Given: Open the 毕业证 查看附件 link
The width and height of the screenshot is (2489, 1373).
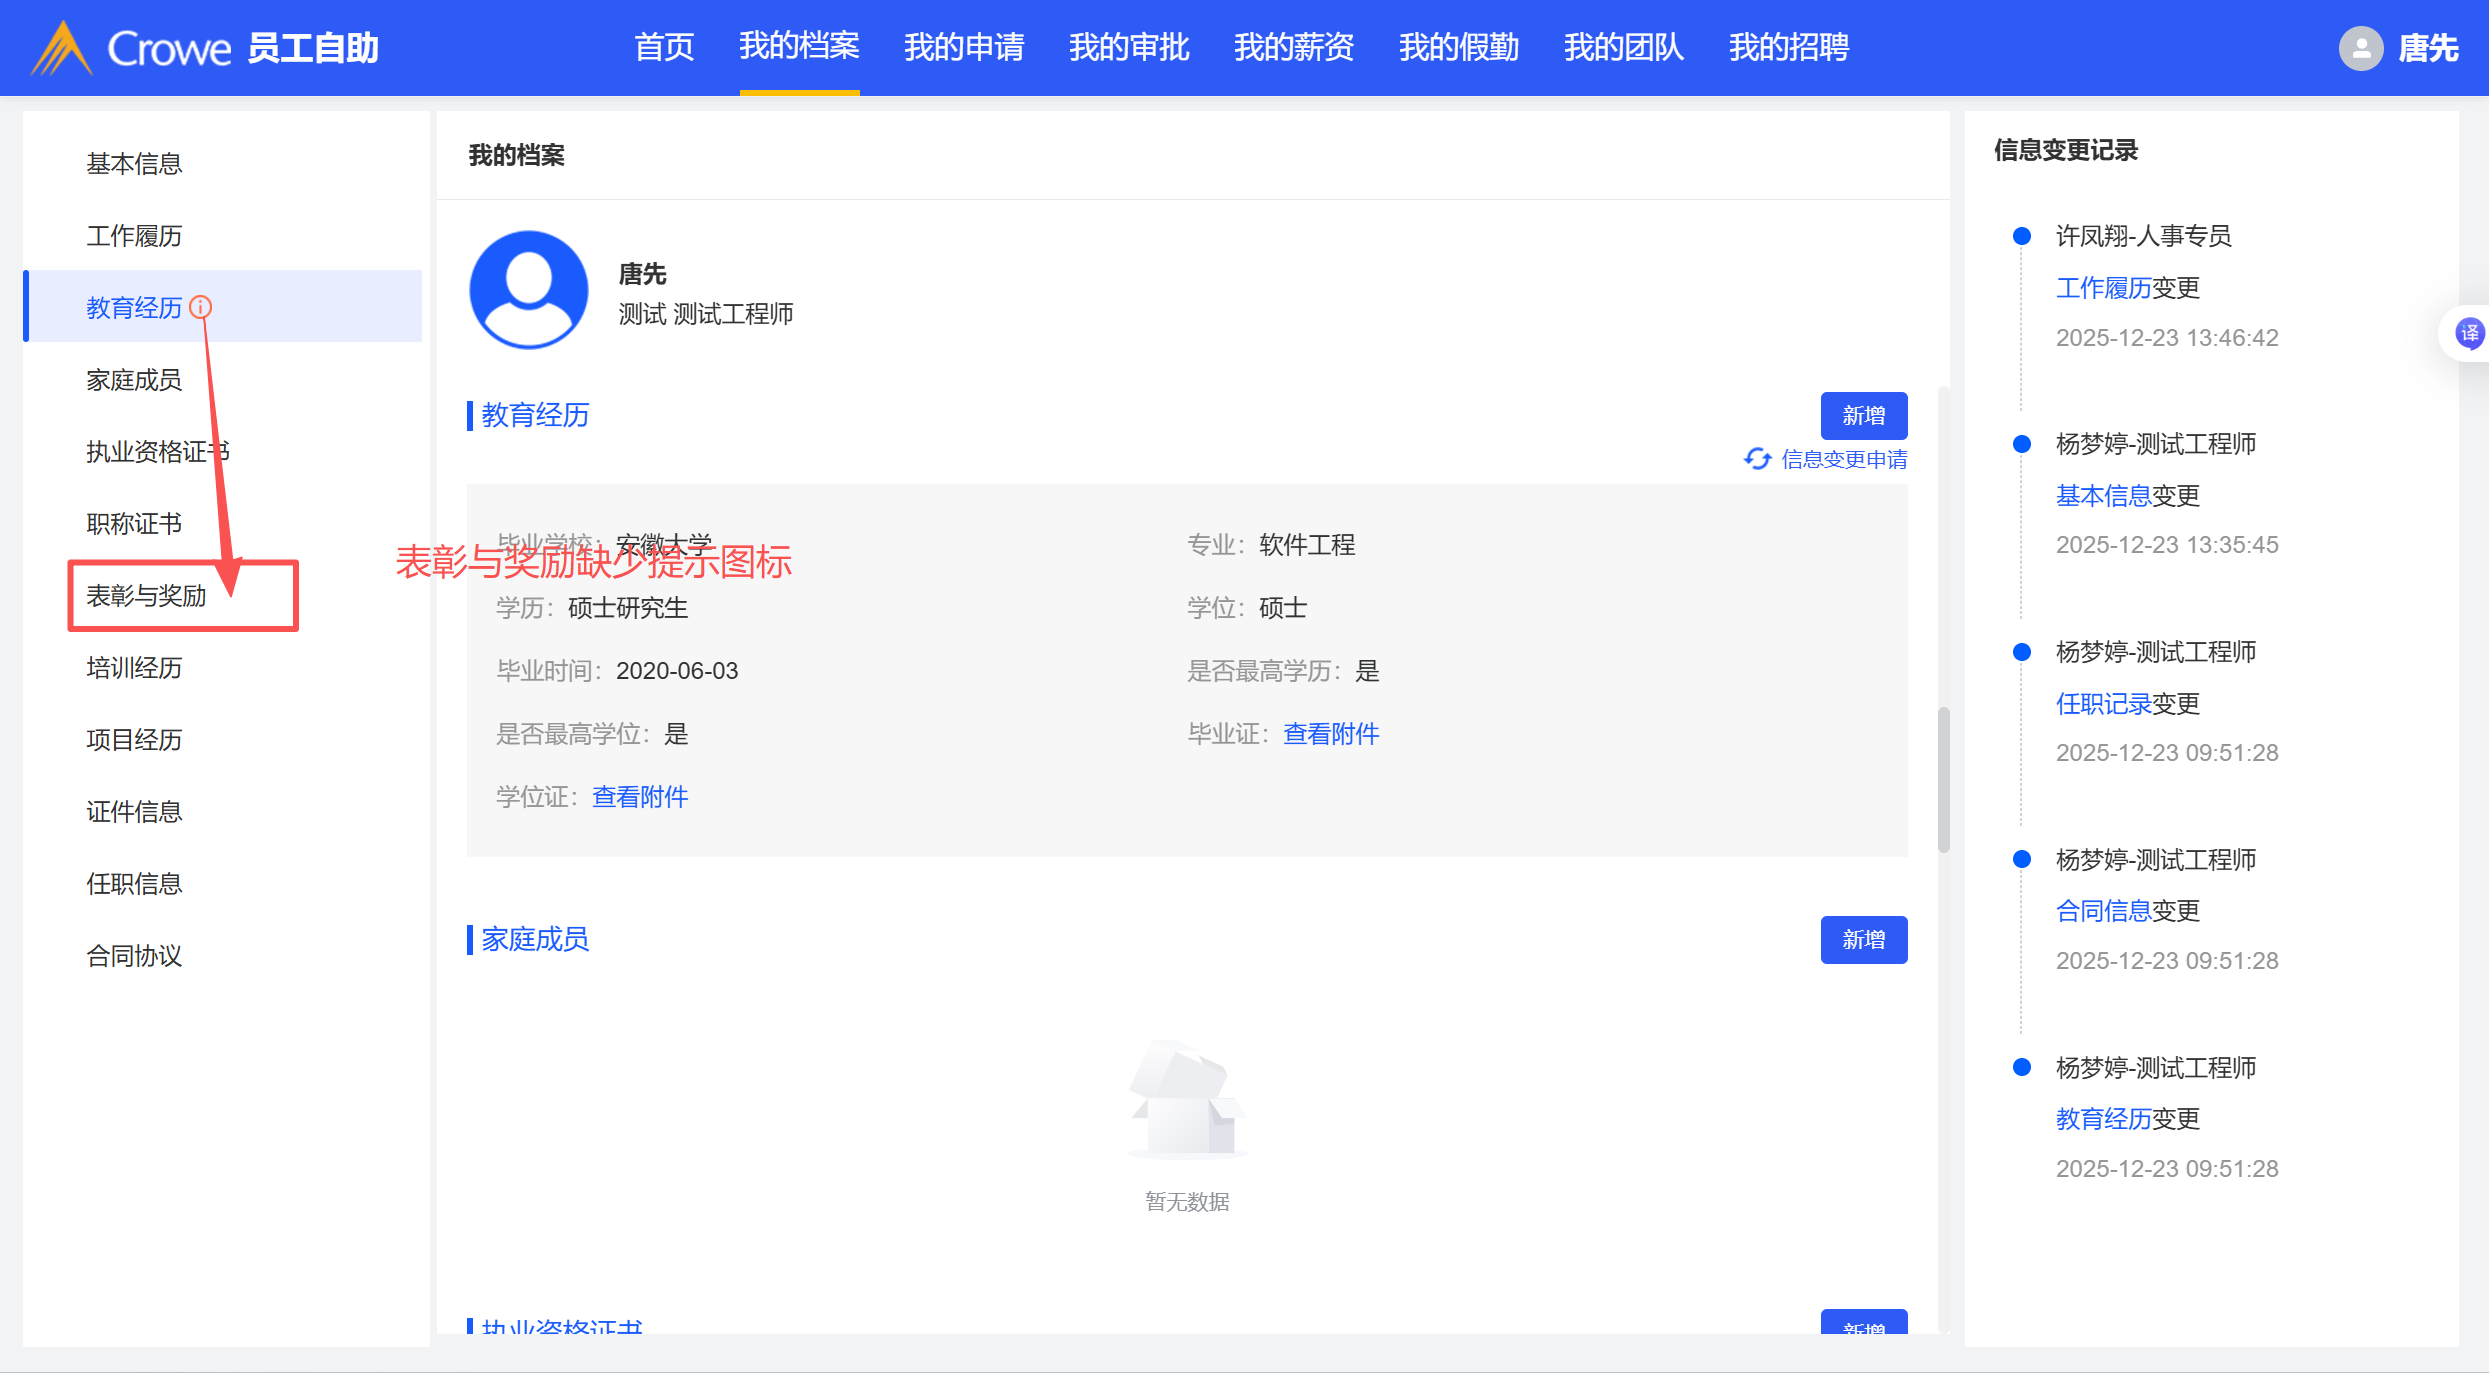Looking at the screenshot, I should [x=1331, y=734].
